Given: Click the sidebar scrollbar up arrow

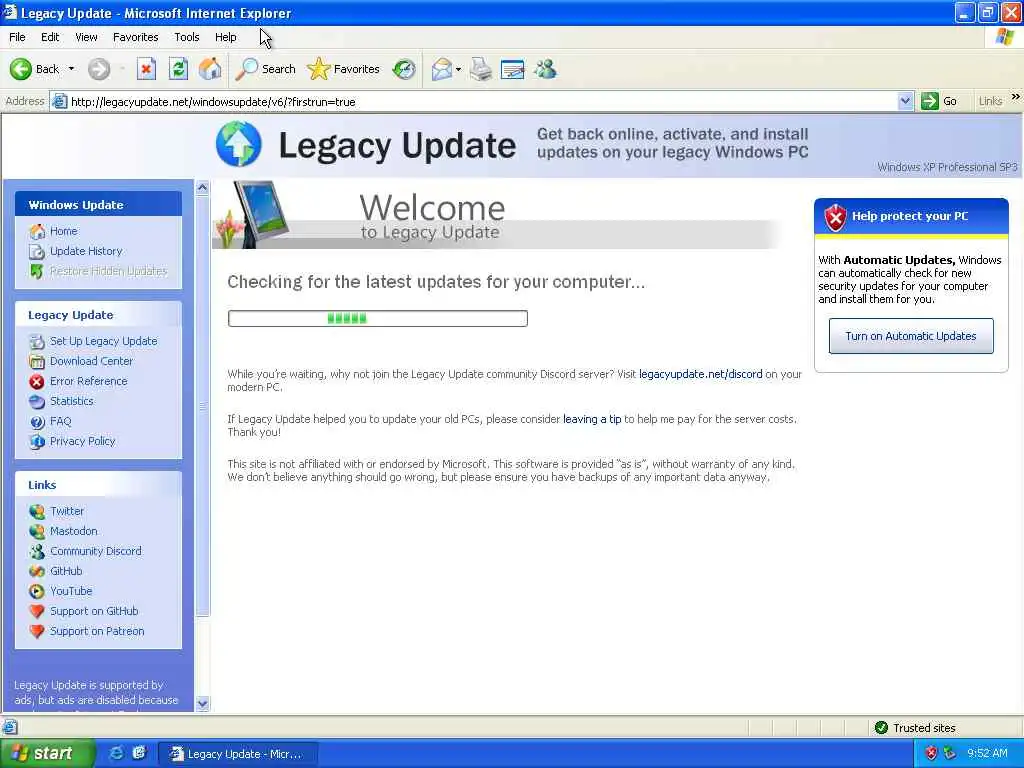Looking at the screenshot, I should click(202, 187).
